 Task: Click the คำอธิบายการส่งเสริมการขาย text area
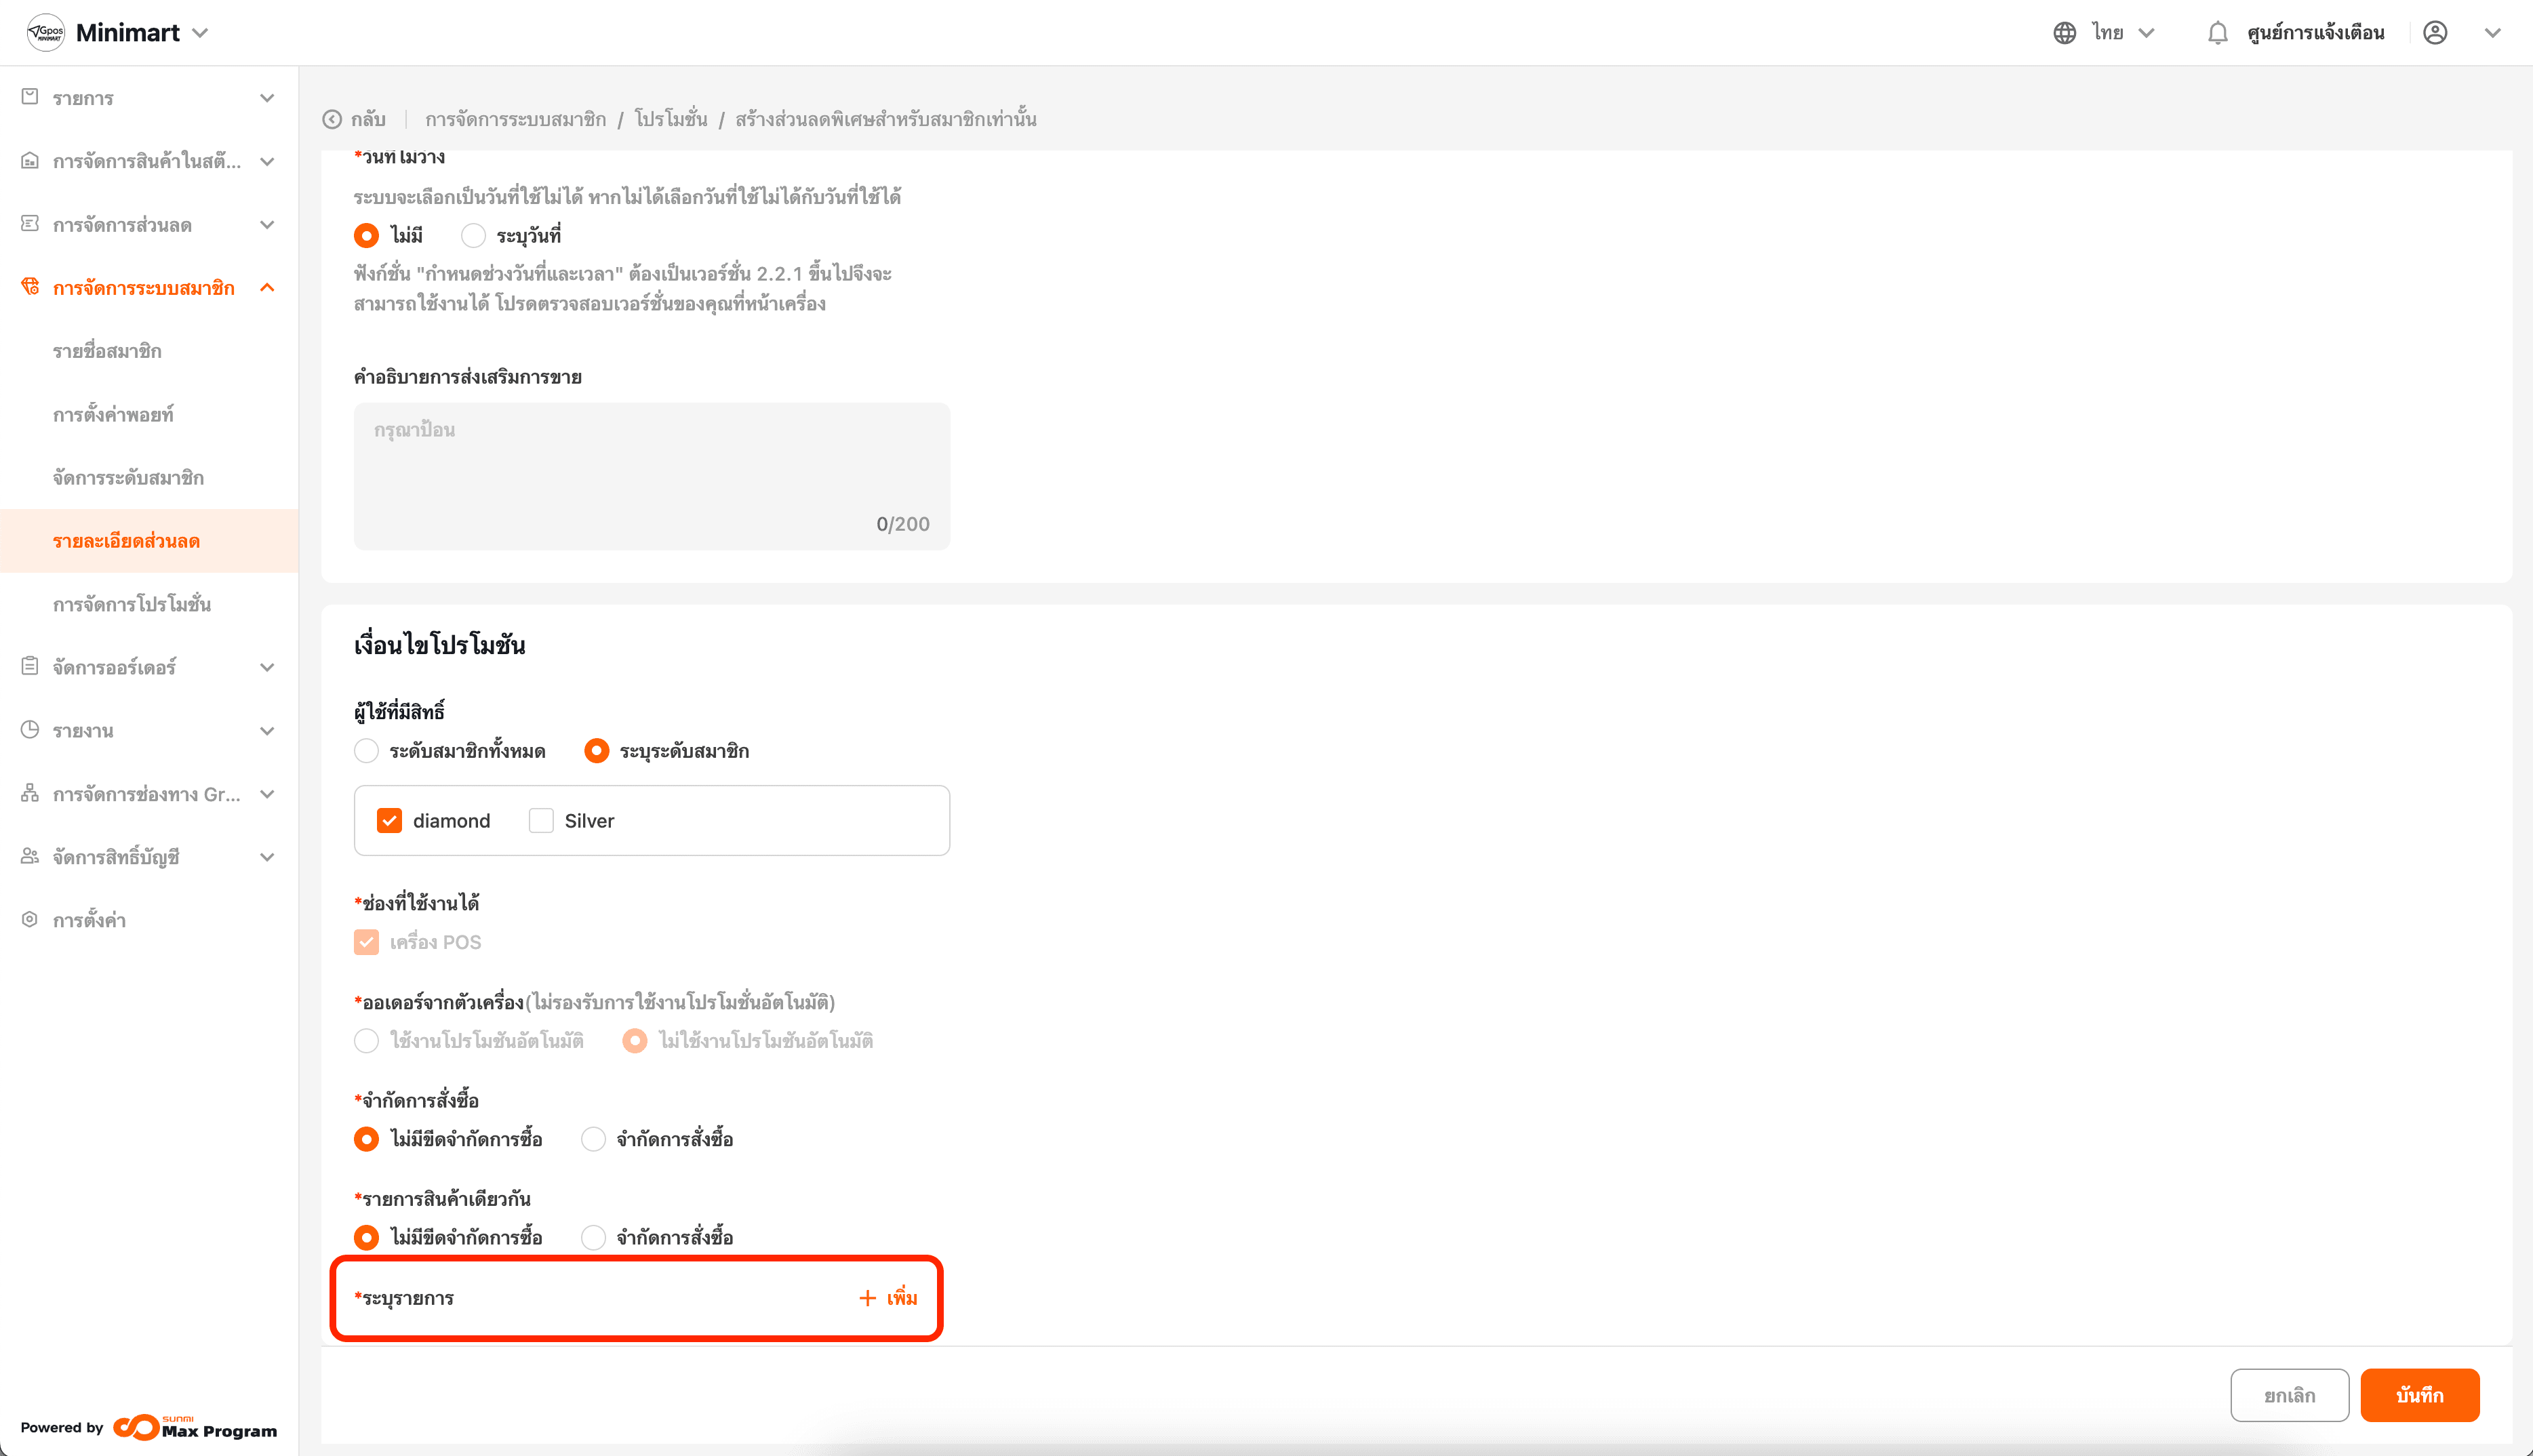point(651,475)
